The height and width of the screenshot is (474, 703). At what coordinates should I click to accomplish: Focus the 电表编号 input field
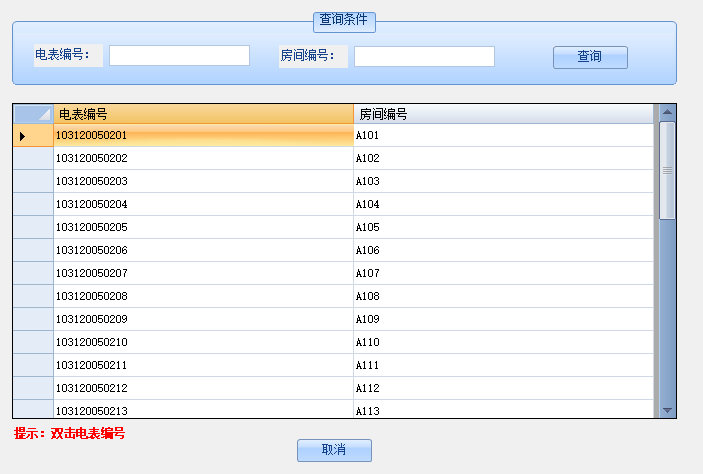[179, 56]
